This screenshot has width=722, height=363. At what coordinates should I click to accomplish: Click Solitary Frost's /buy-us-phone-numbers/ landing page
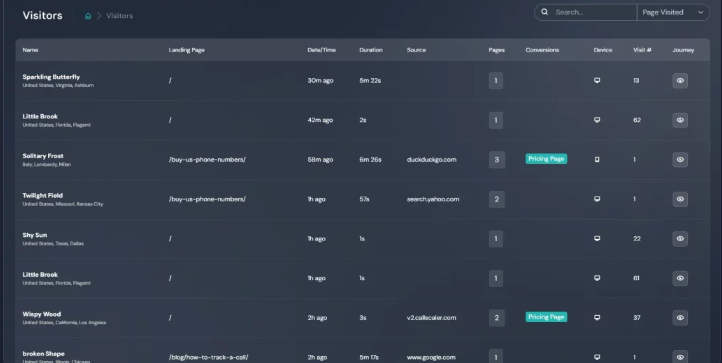click(207, 160)
